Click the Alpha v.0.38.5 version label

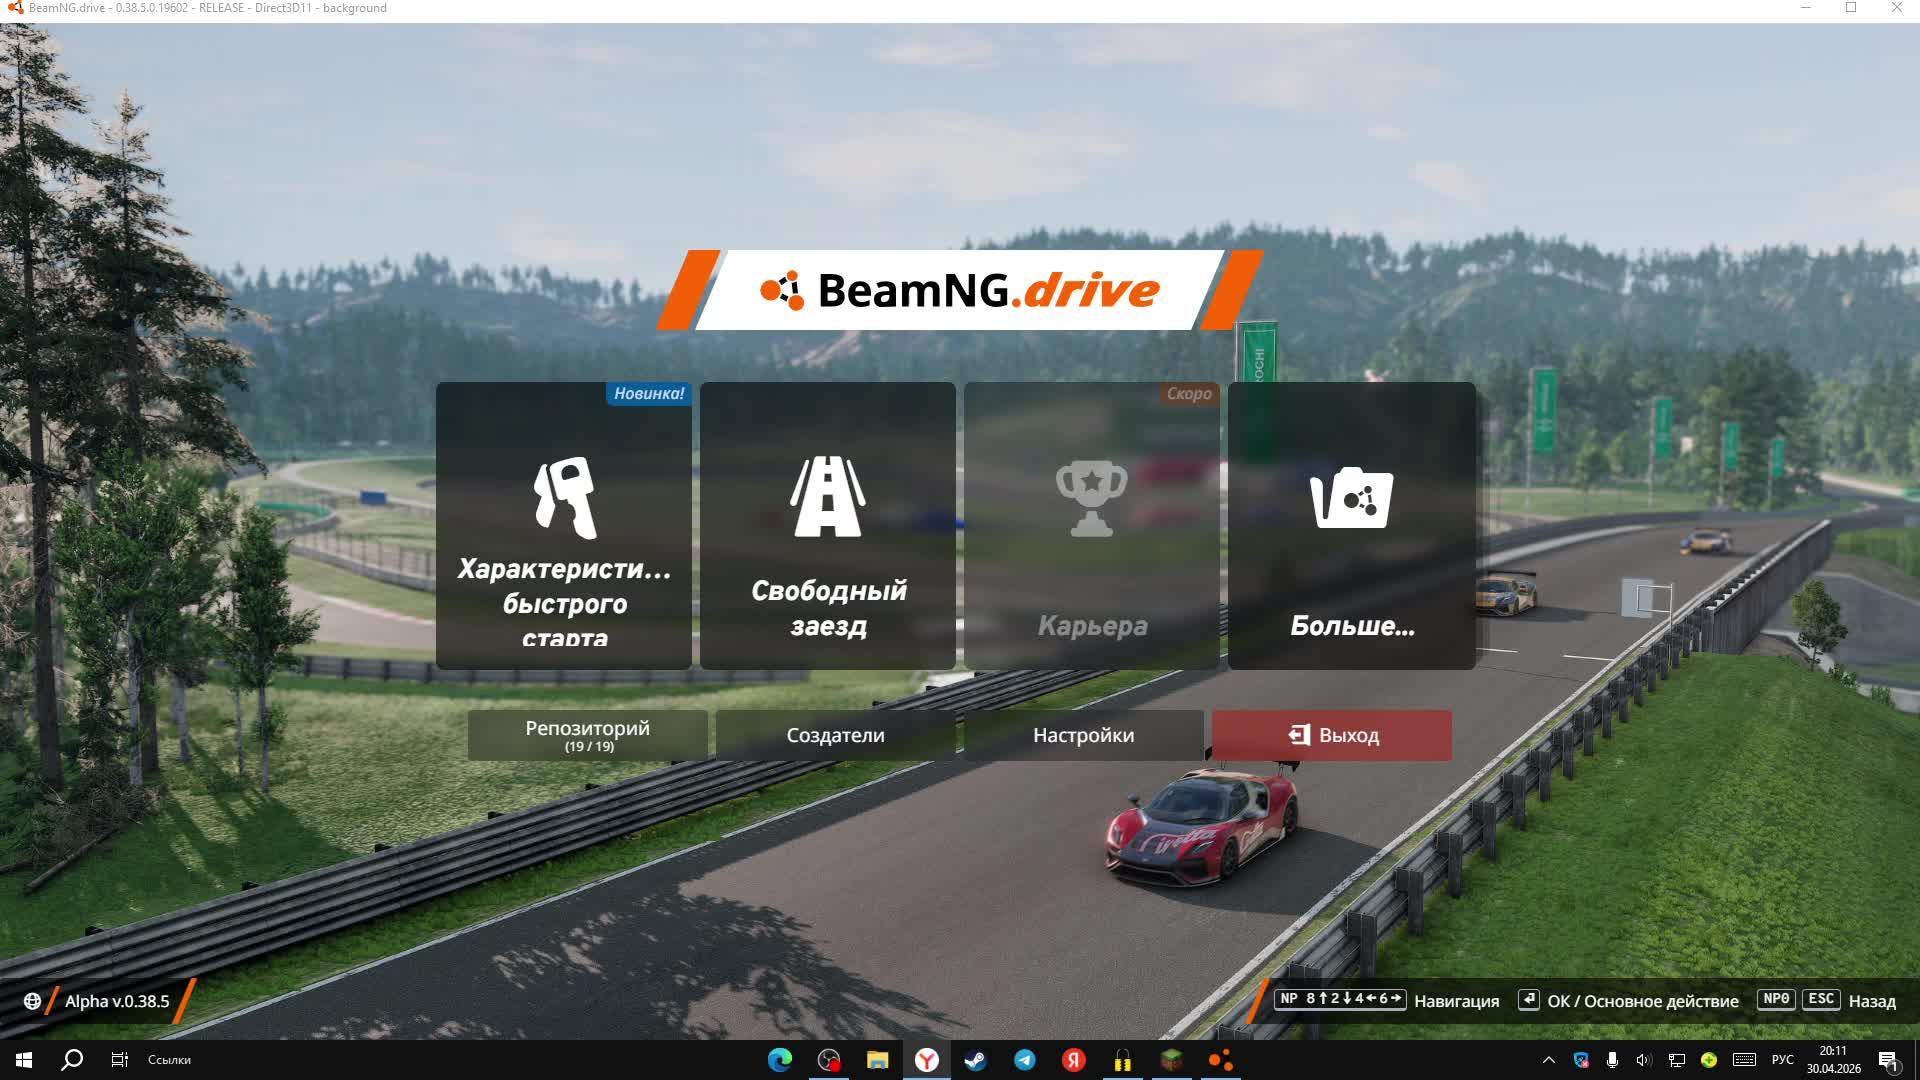[117, 1001]
